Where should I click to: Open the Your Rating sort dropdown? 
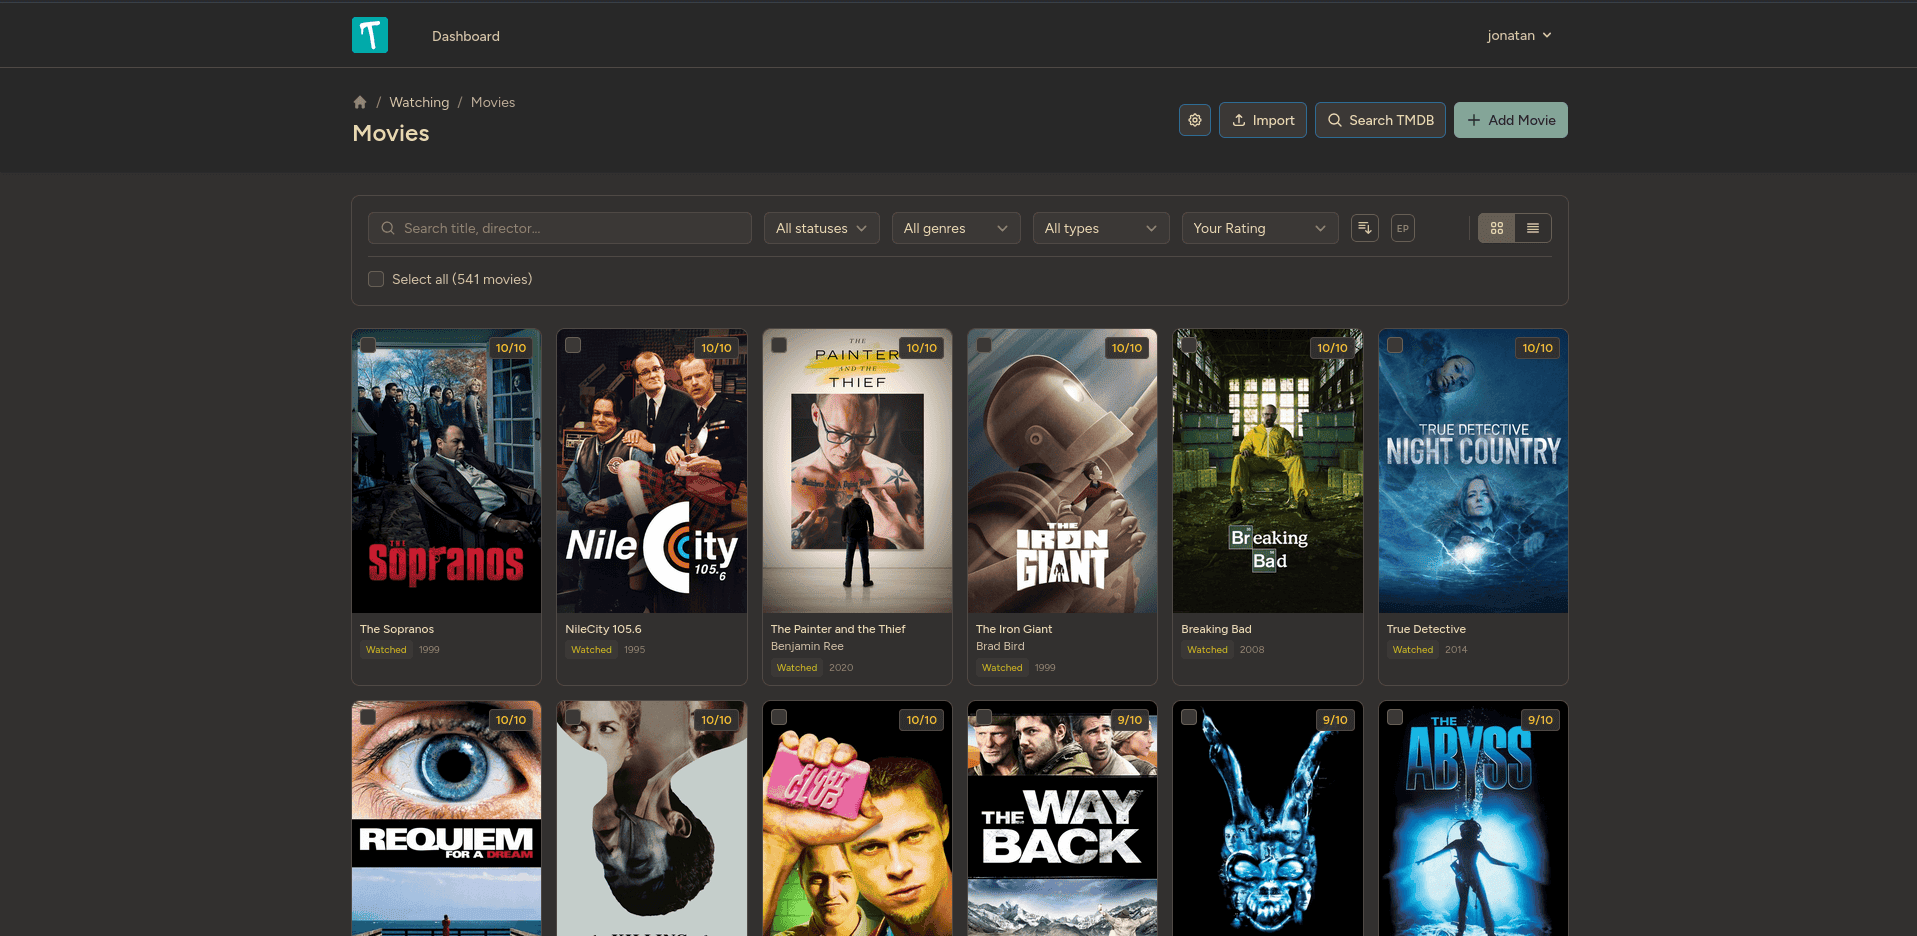tap(1258, 228)
